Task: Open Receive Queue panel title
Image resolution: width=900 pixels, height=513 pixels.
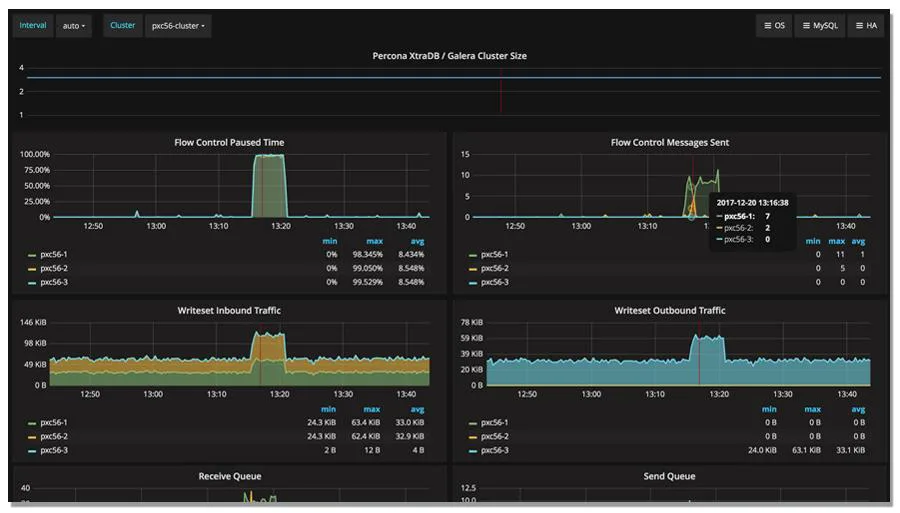Action: tap(230, 476)
